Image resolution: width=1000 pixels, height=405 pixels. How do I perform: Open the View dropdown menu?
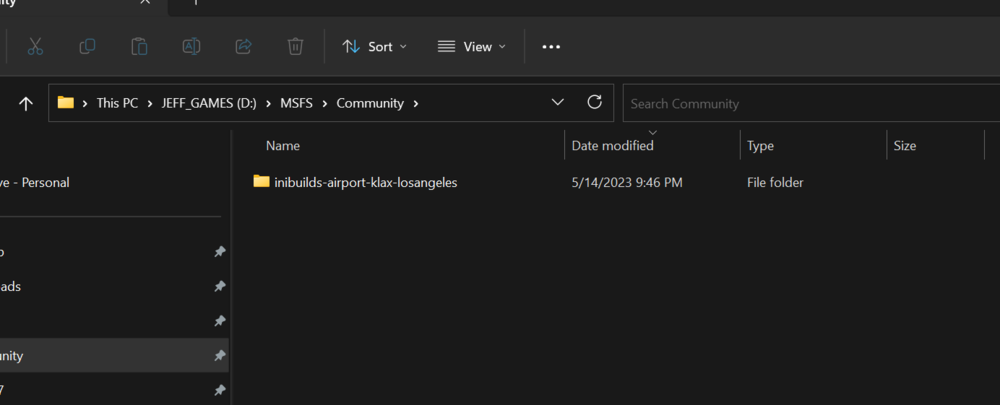(x=472, y=46)
